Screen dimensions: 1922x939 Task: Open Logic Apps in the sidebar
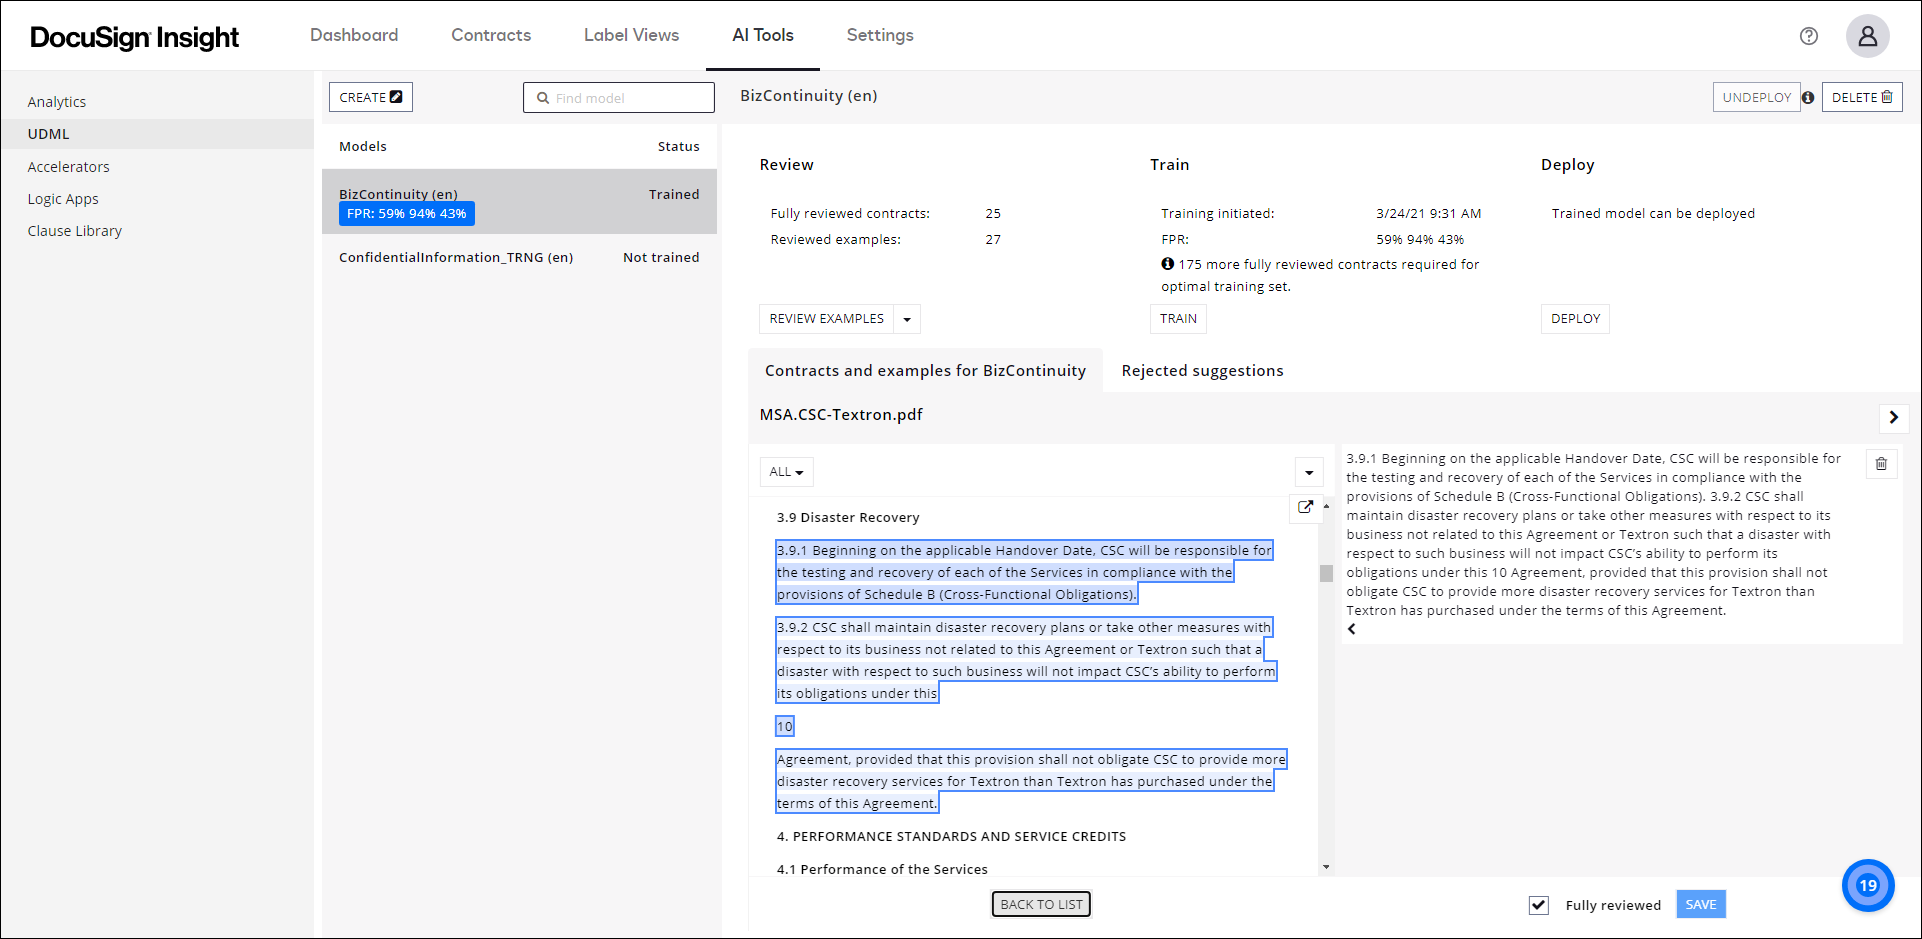[63, 199]
